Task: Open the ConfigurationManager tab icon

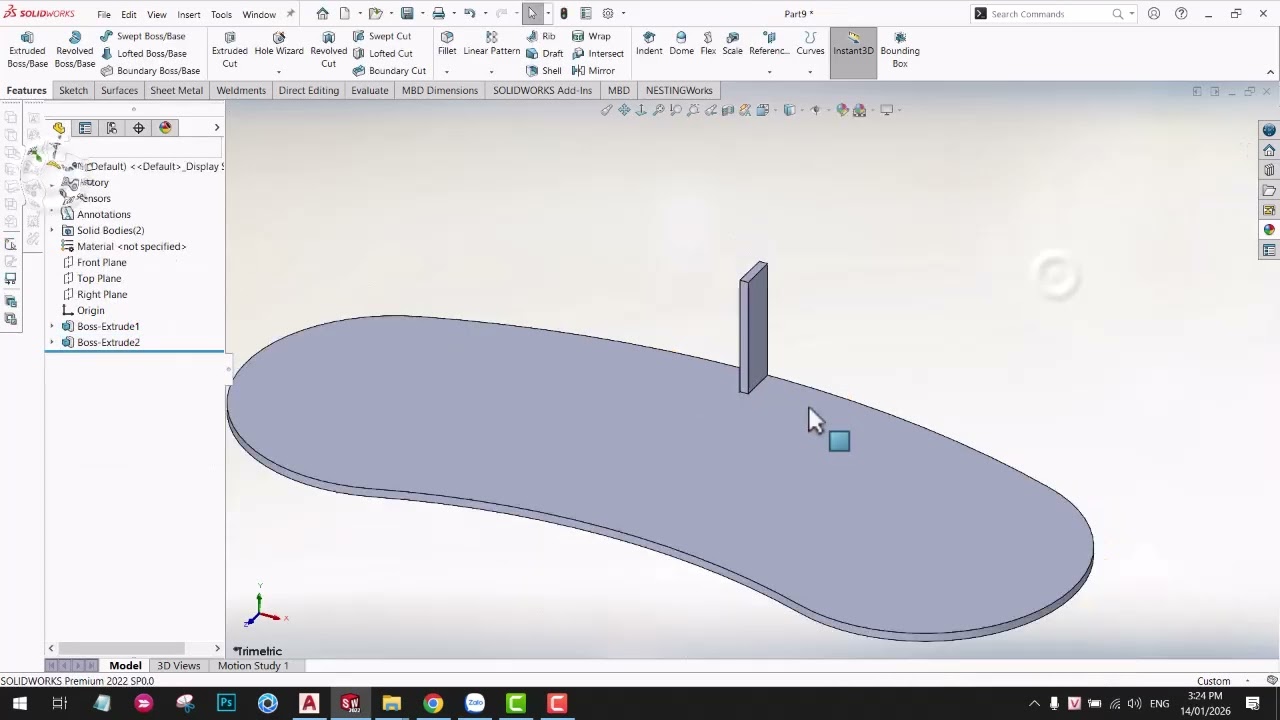Action: click(112, 128)
